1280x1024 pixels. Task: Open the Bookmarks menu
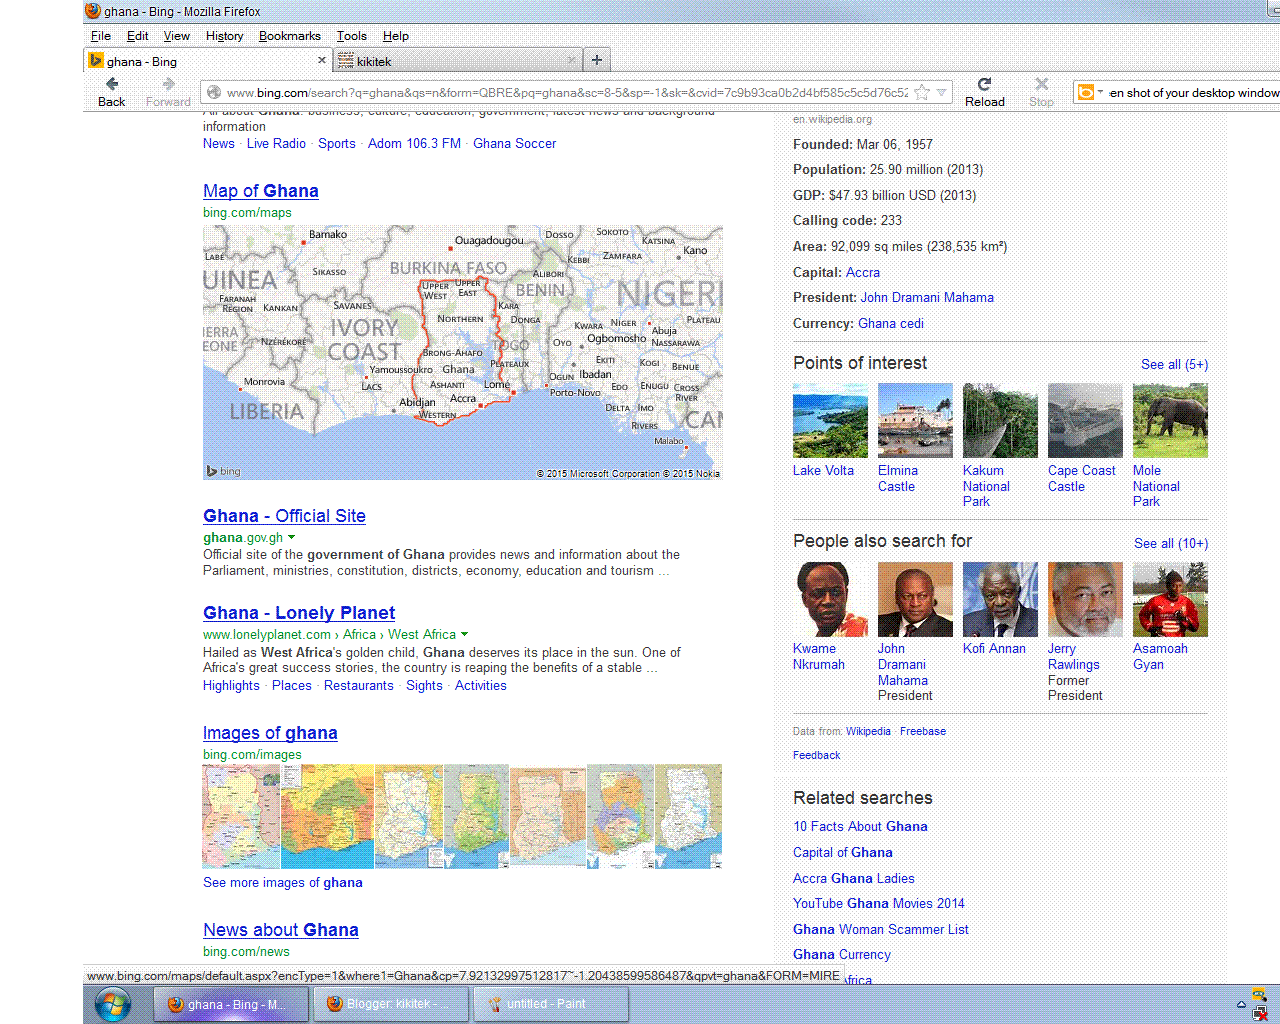[x=290, y=36]
